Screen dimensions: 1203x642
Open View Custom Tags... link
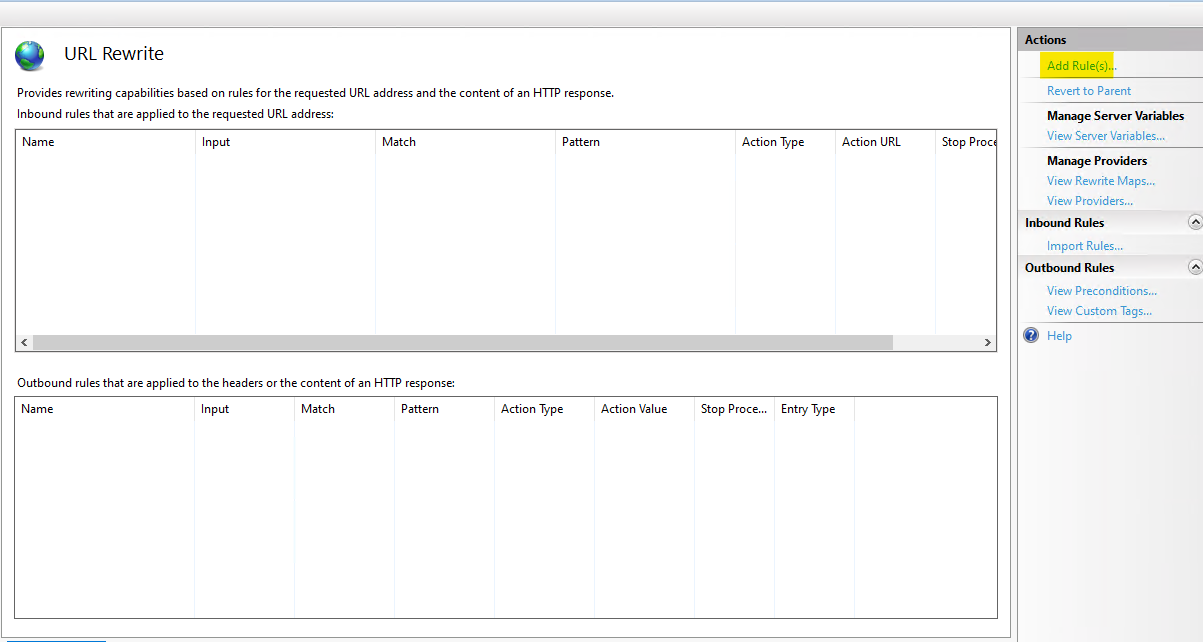(1099, 311)
